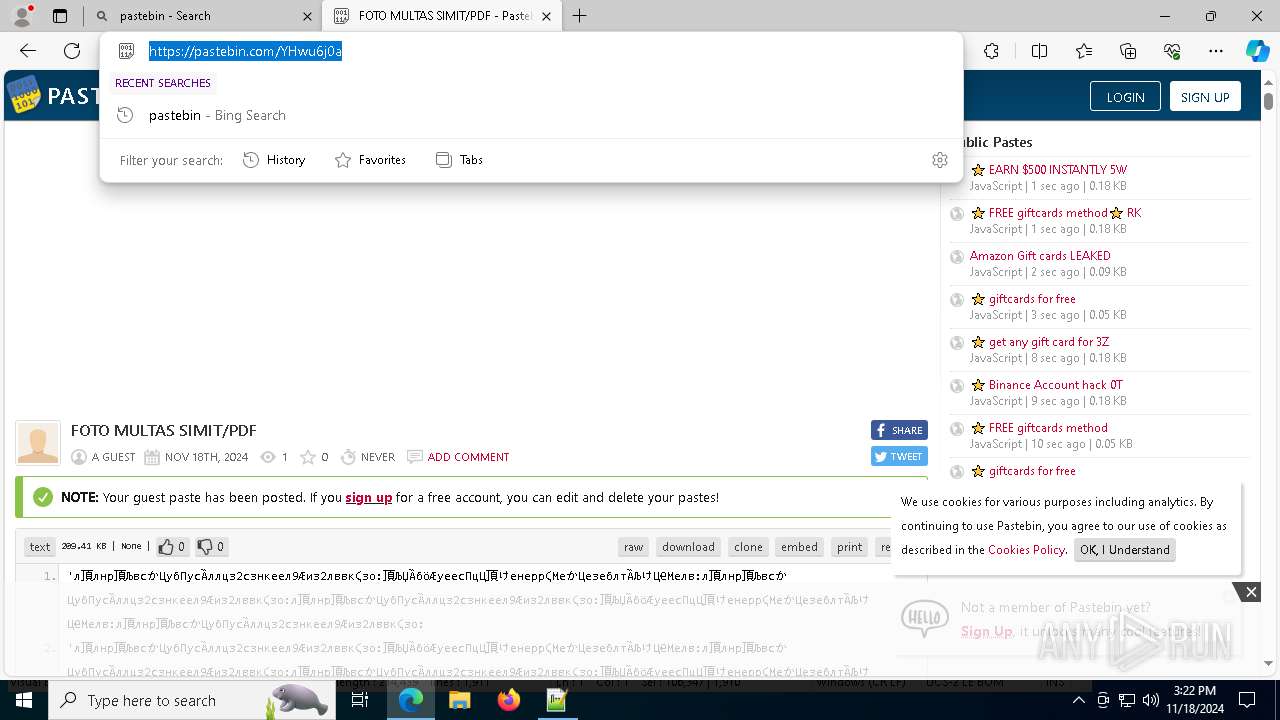Open the Windows Start menu
Viewport: 1280px width, 720px height.
tap(24, 700)
